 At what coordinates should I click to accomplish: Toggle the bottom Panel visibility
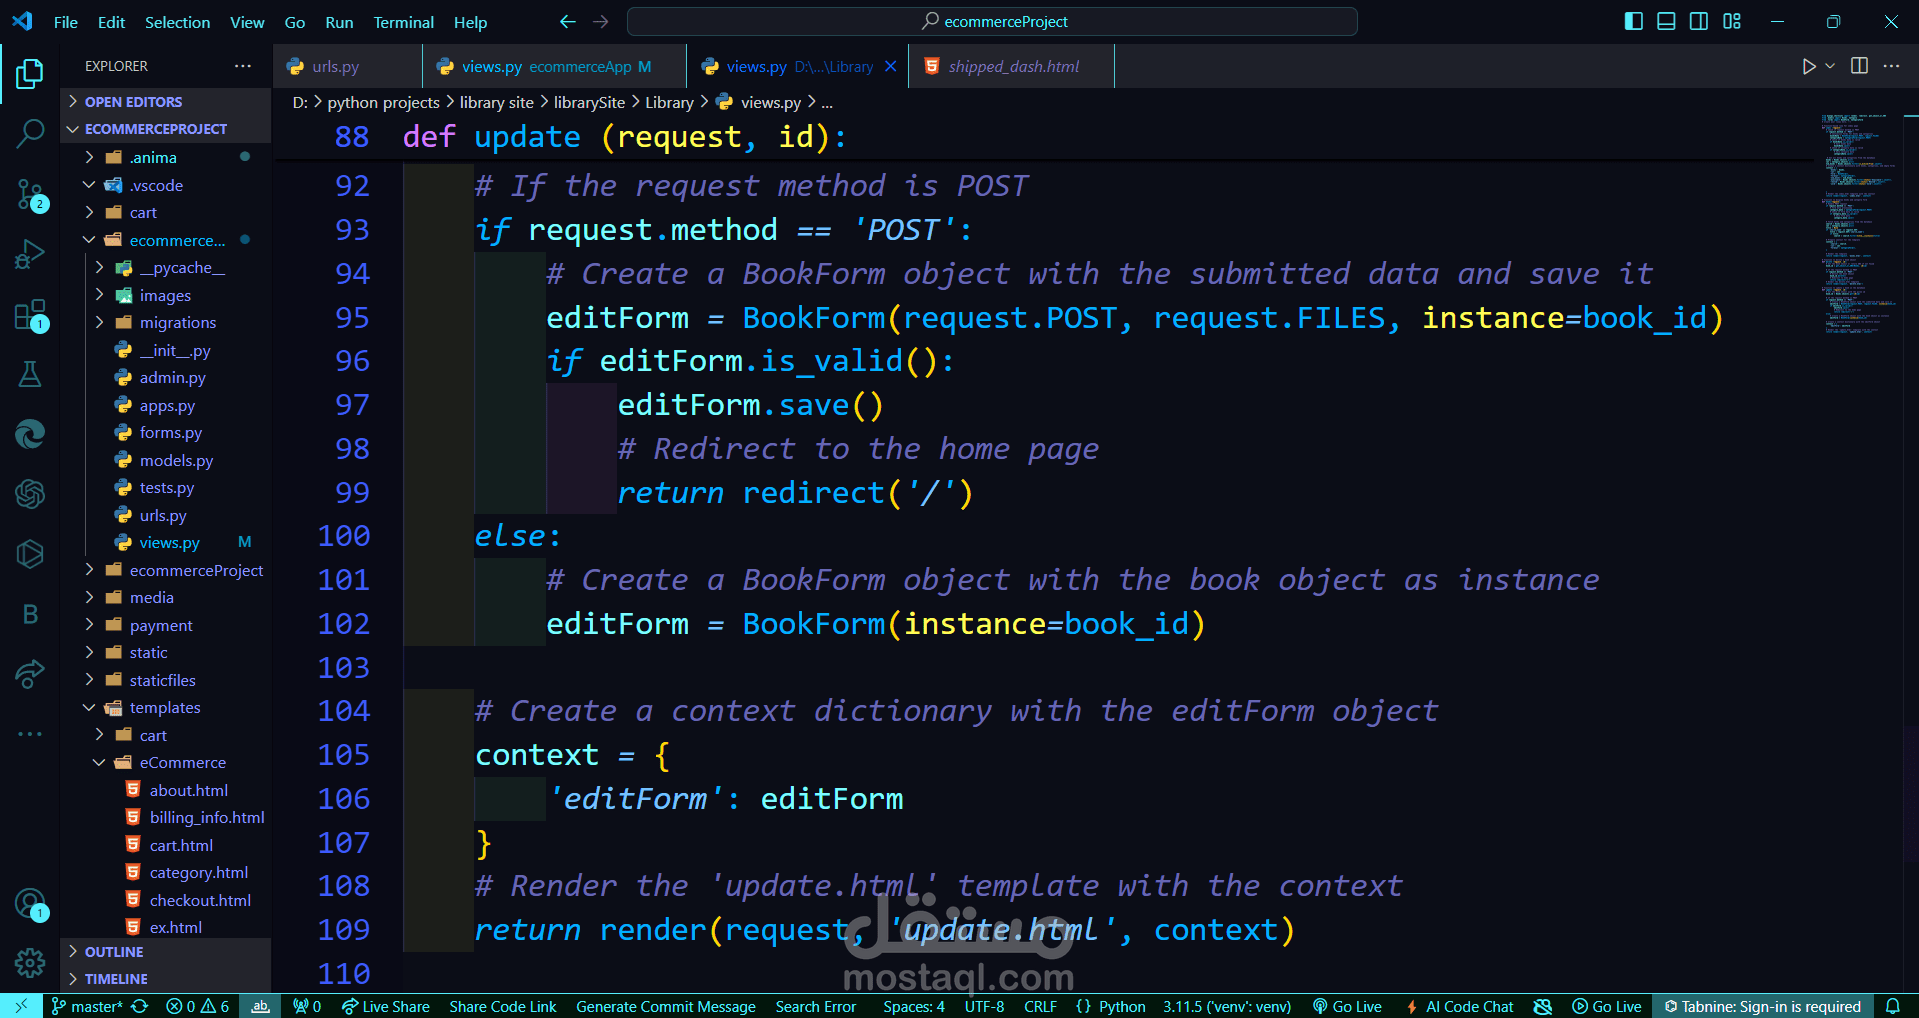point(1666,21)
